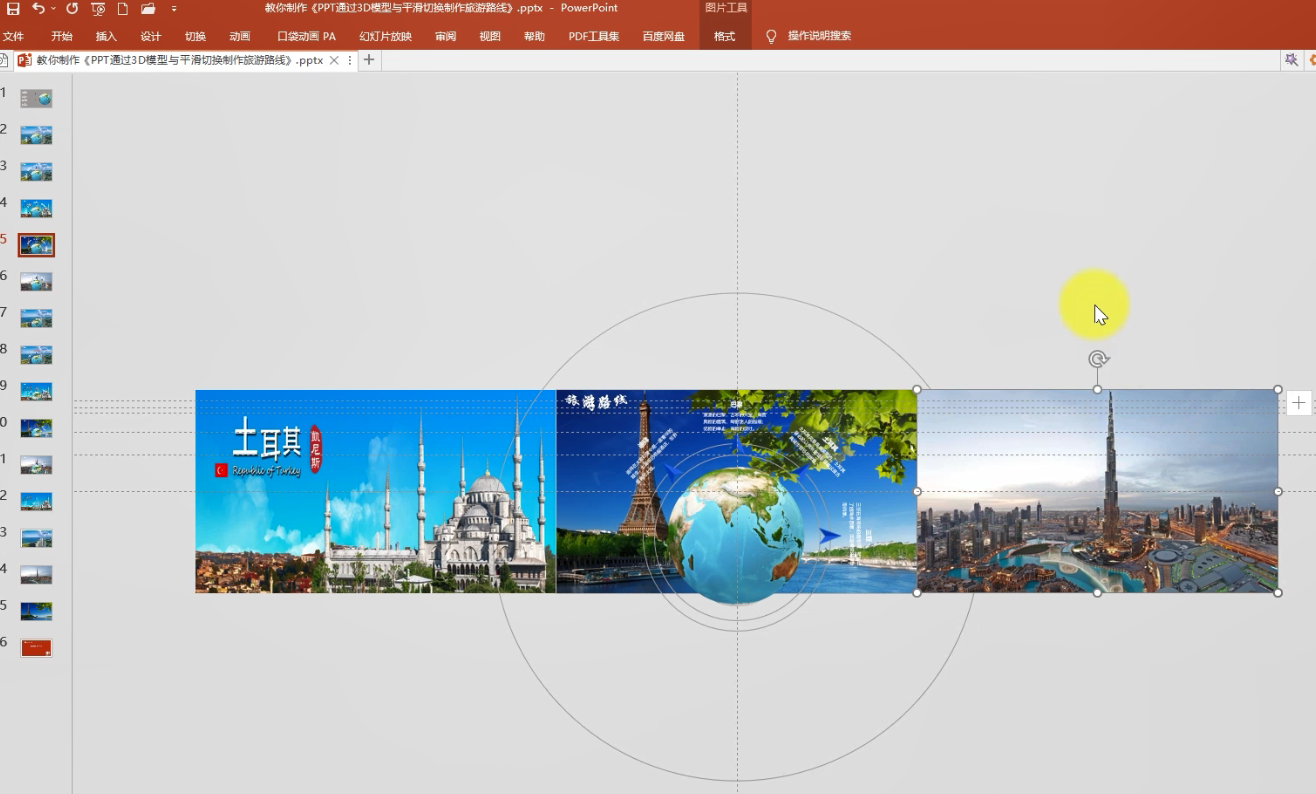Viewport: 1316px width, 794px height.
Task: Open the PDF工具集 tab
Action: [594, 36]
